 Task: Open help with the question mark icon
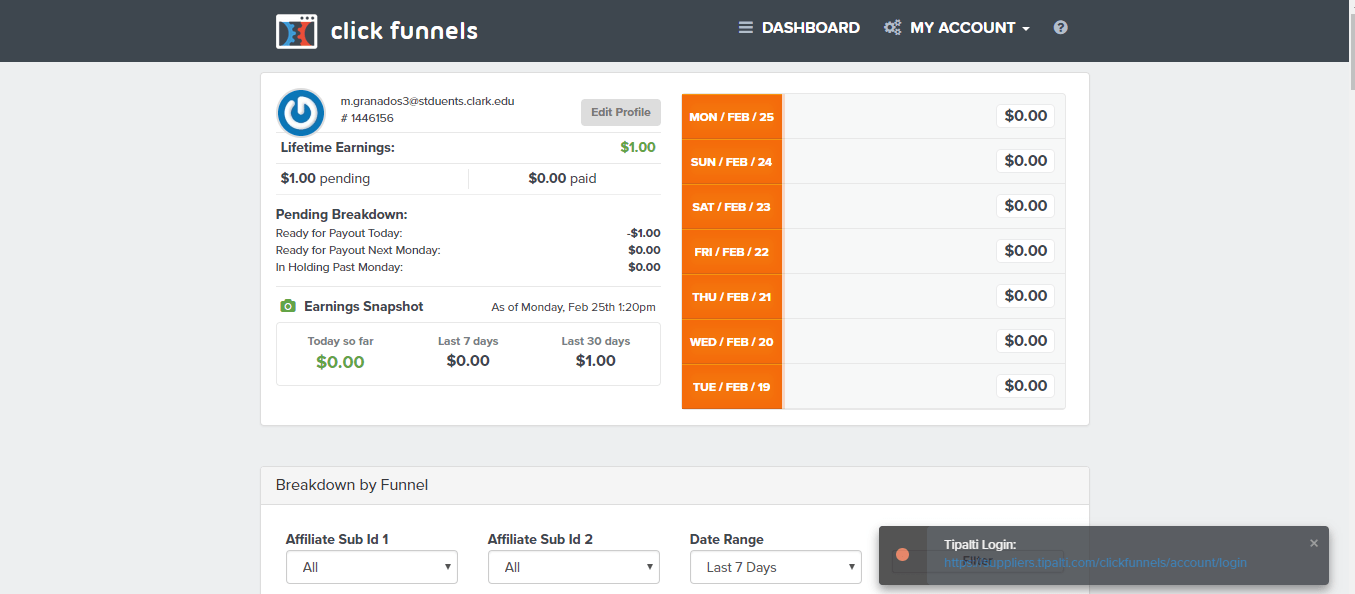1061,28
